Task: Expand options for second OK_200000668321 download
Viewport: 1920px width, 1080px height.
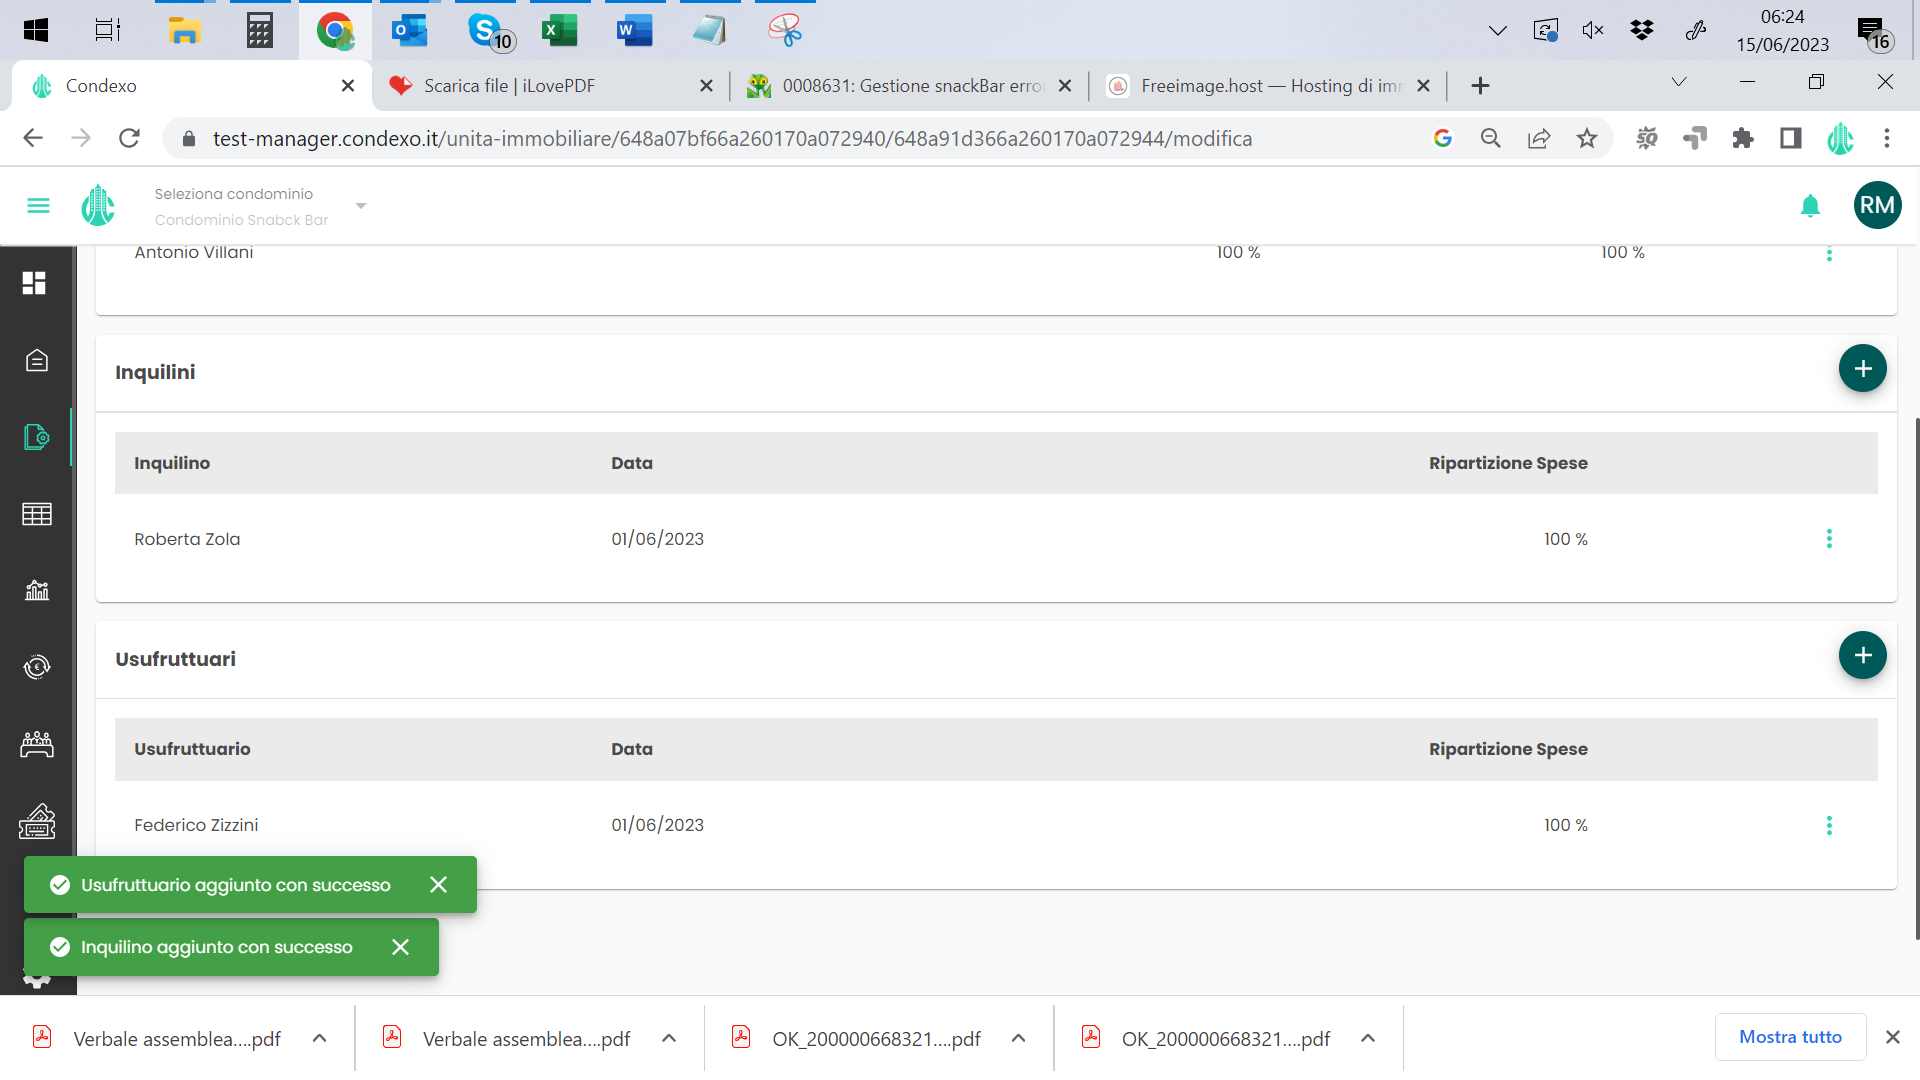Action: click(x=1368, y=1038)
